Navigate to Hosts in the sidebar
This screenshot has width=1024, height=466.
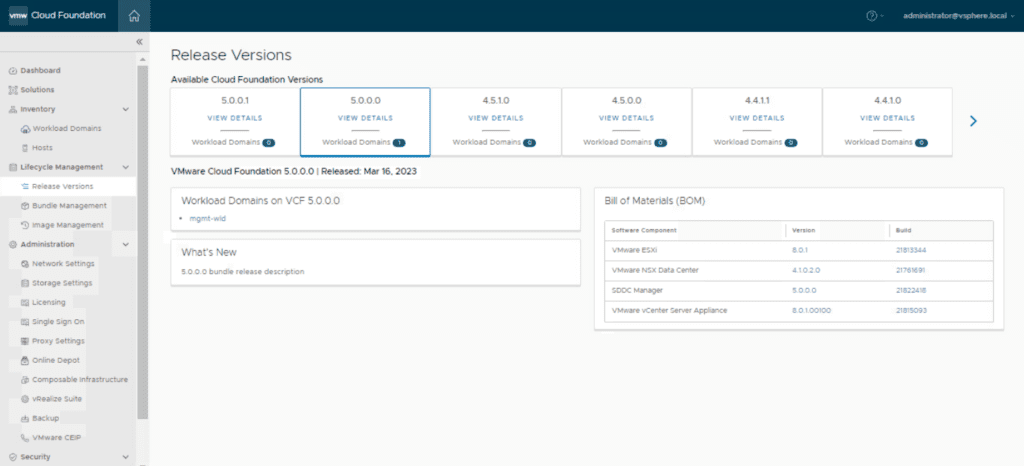42,148
